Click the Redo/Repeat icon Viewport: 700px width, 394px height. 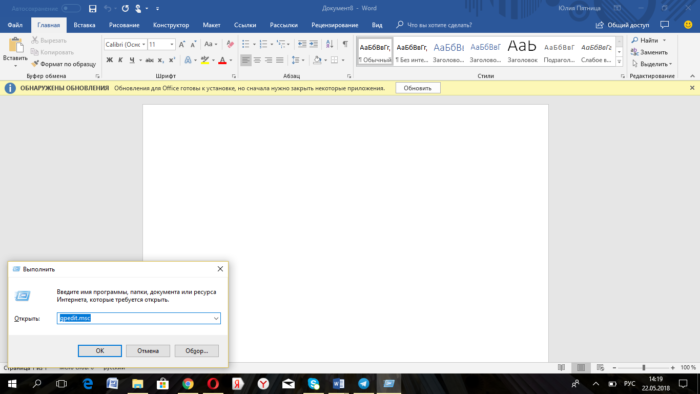coord(125,8)
